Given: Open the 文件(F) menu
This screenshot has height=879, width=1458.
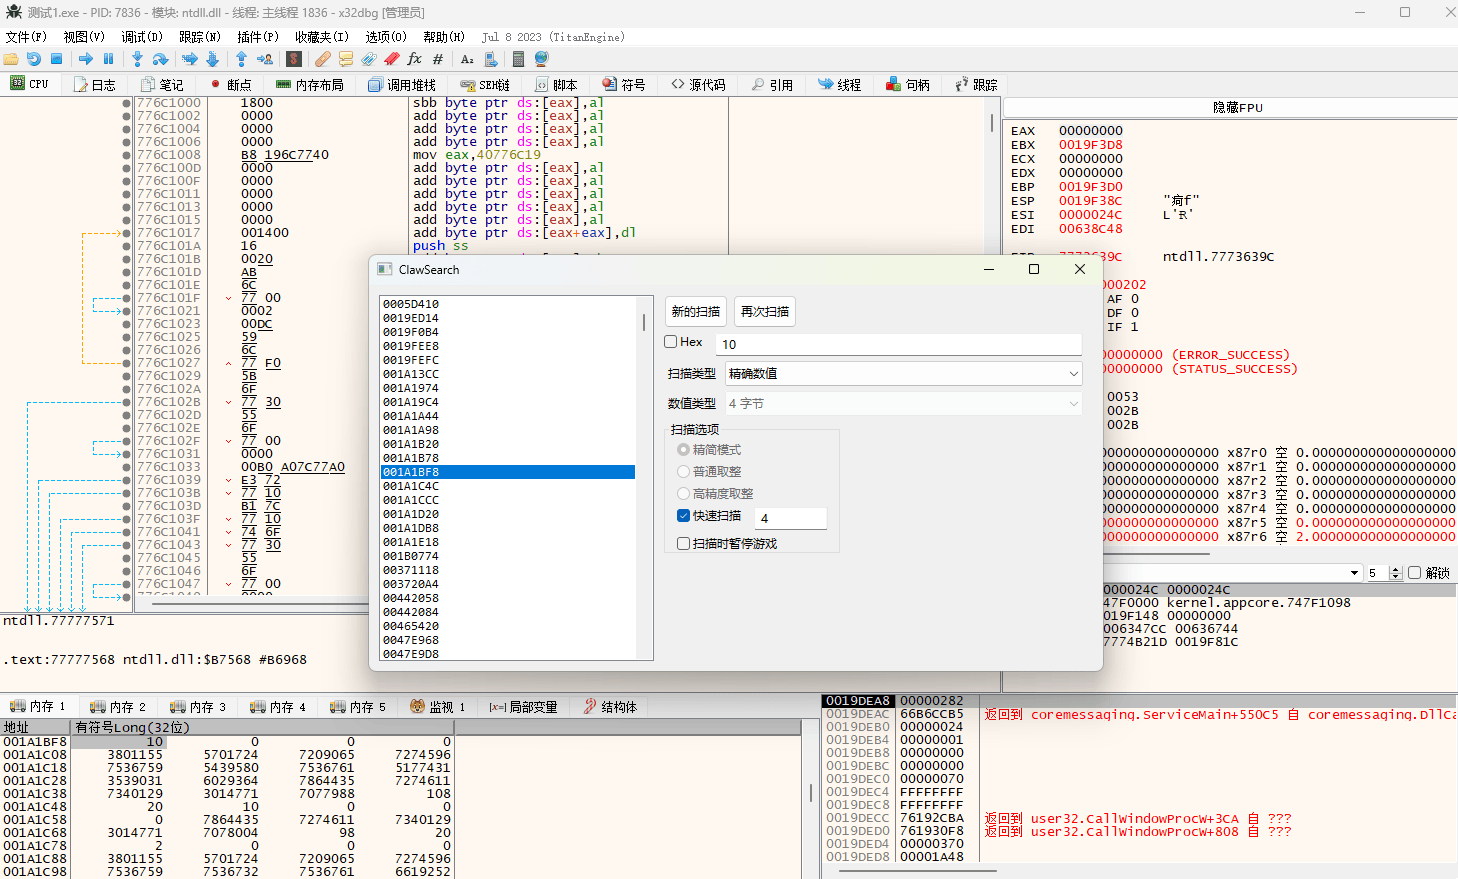Looking at the screenshot, I should point(26,37).
